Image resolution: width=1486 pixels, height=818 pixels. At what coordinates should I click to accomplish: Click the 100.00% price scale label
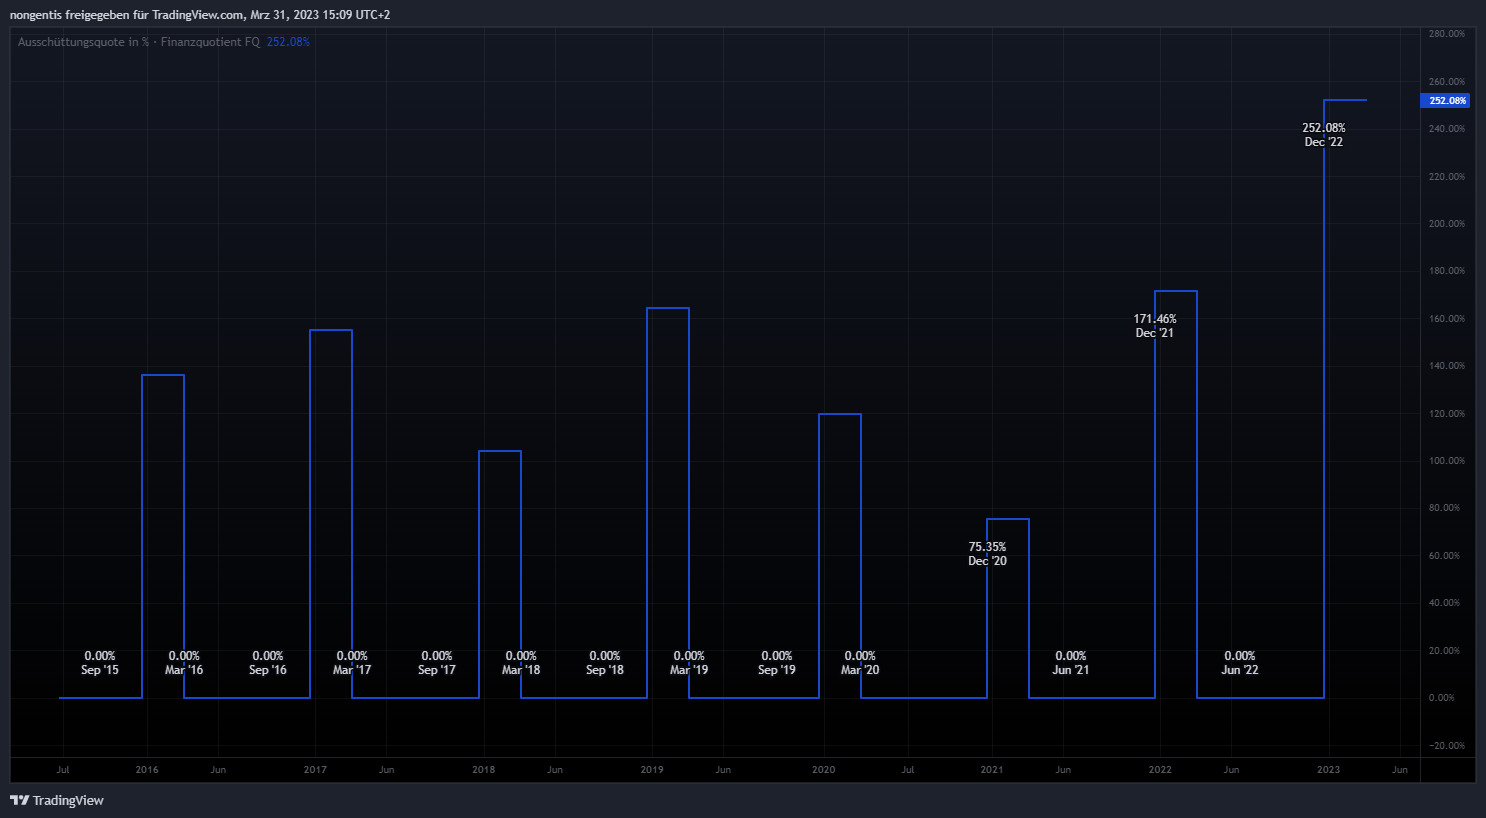[1446, 461]
